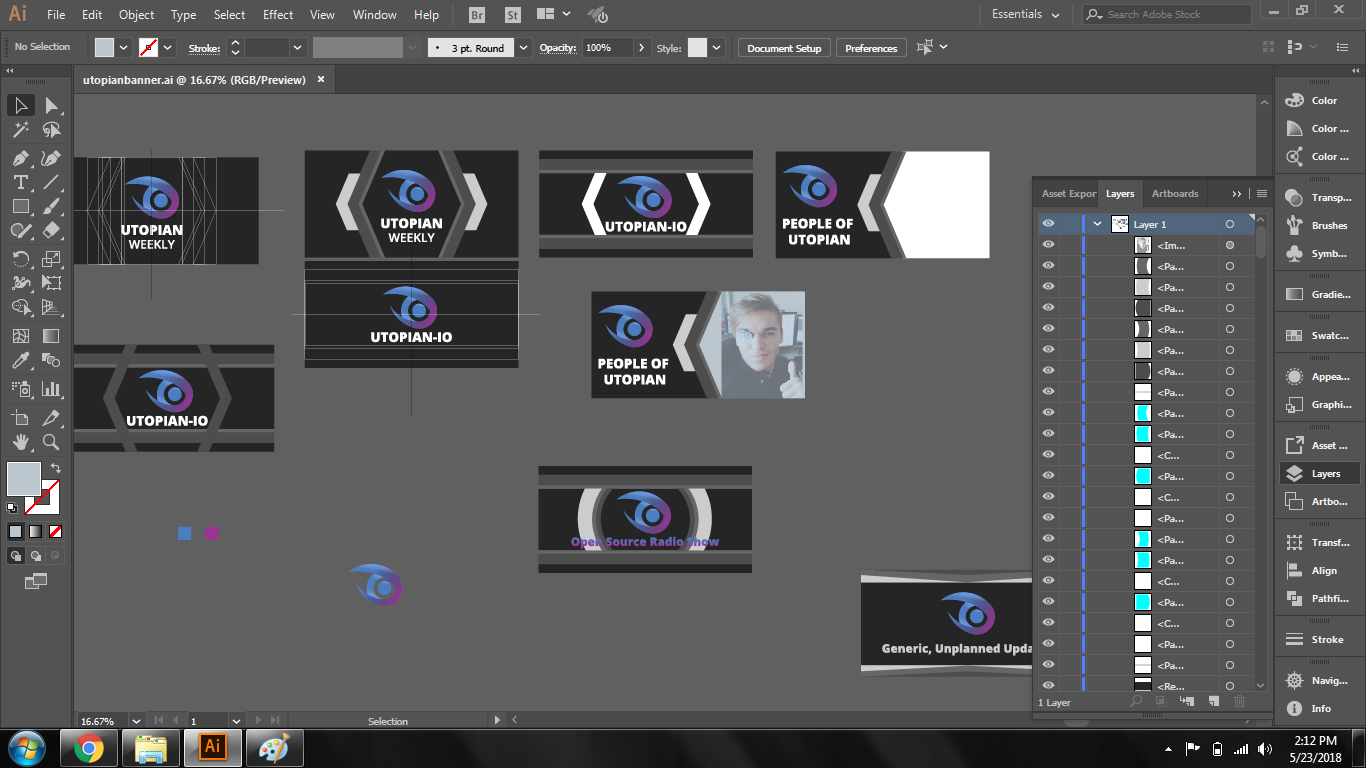
Task: Click the Search Adobe Stock field
Action: point(1166,14)
